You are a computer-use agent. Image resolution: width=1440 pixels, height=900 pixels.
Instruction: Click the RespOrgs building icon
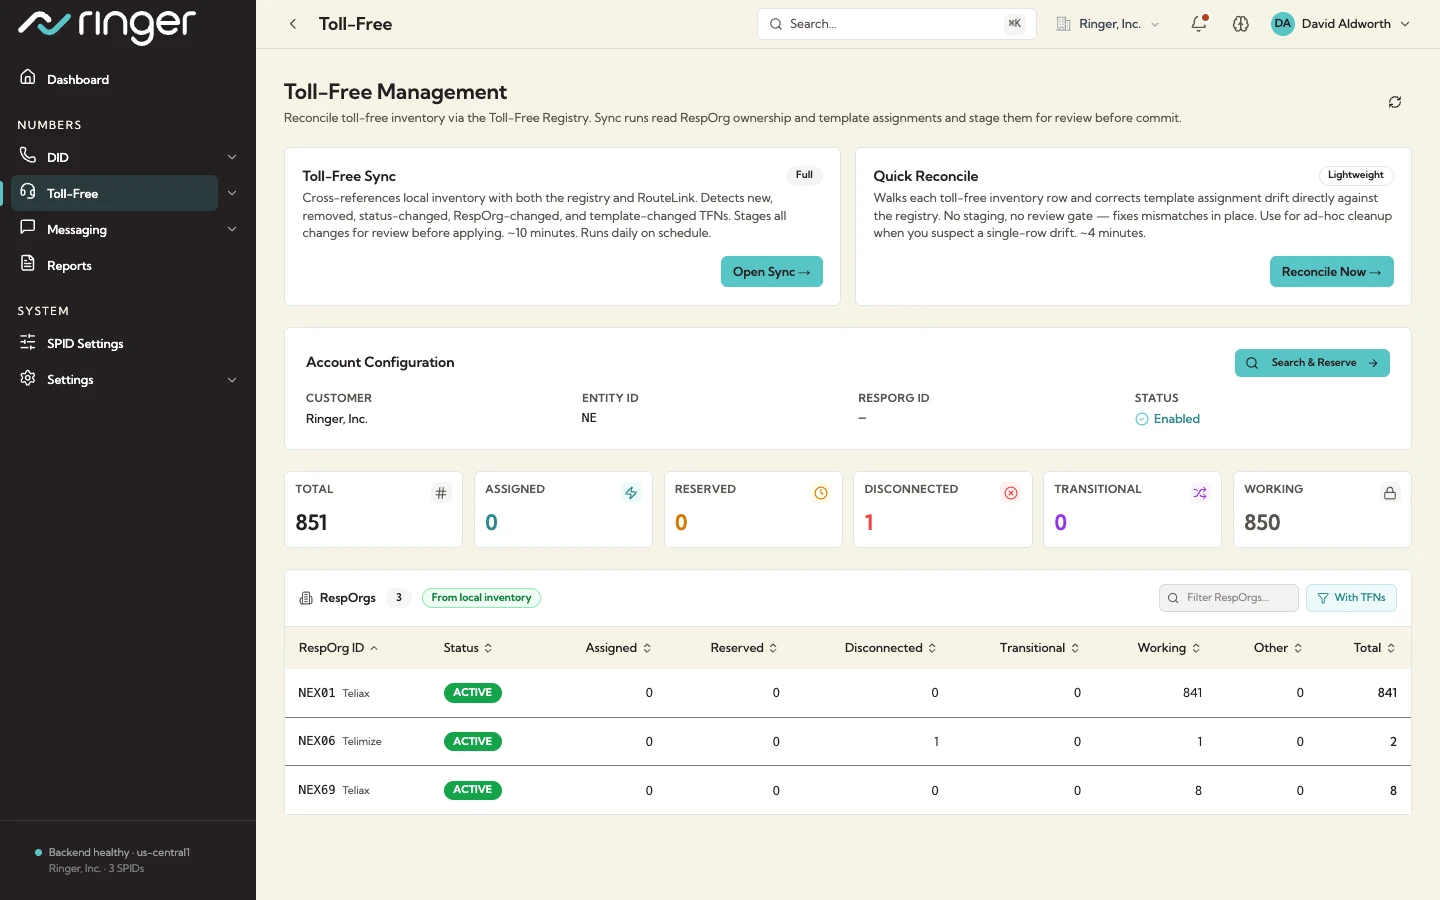click(306, 598)
